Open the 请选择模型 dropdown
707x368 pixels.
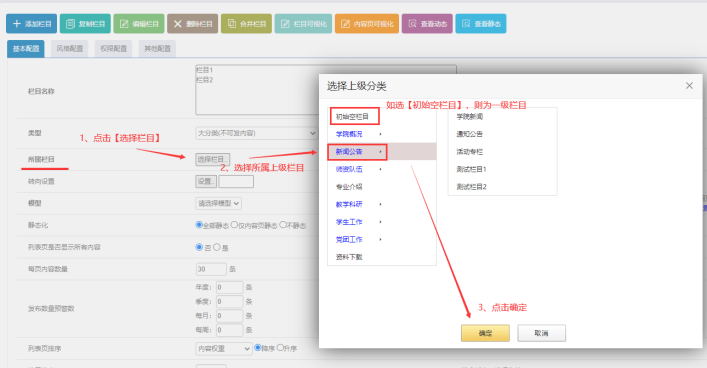pos(219,203)
